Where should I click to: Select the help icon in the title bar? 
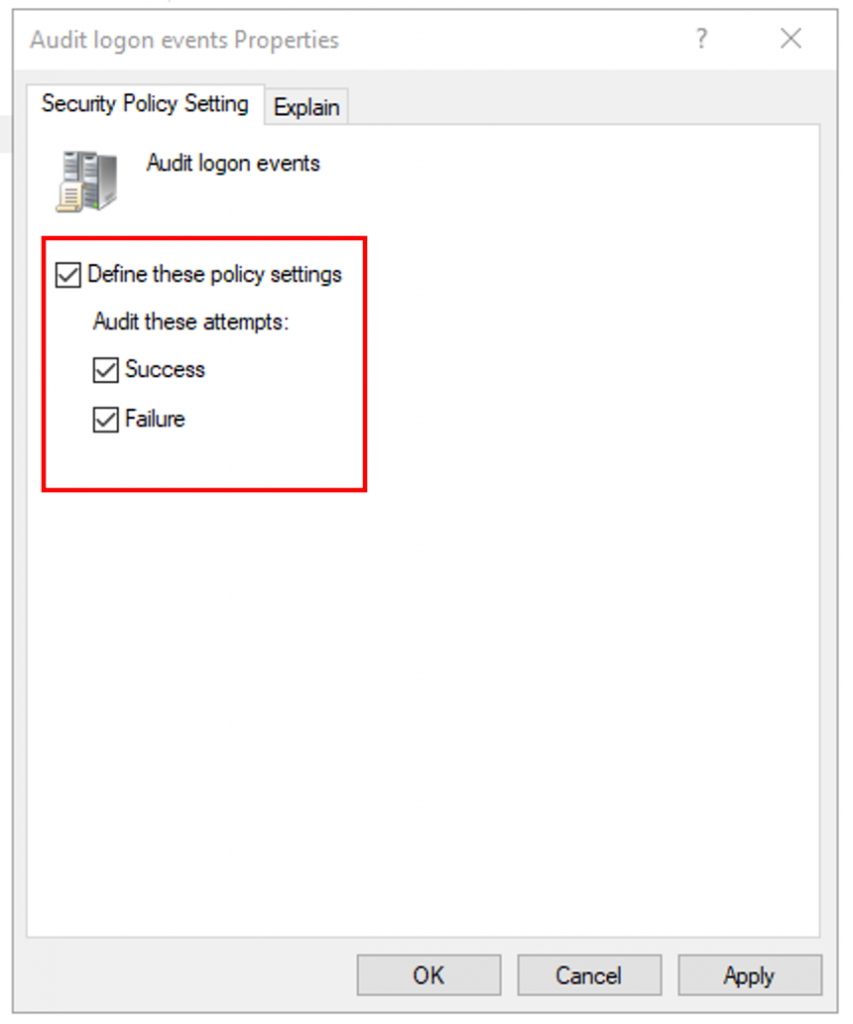[701, 39]
